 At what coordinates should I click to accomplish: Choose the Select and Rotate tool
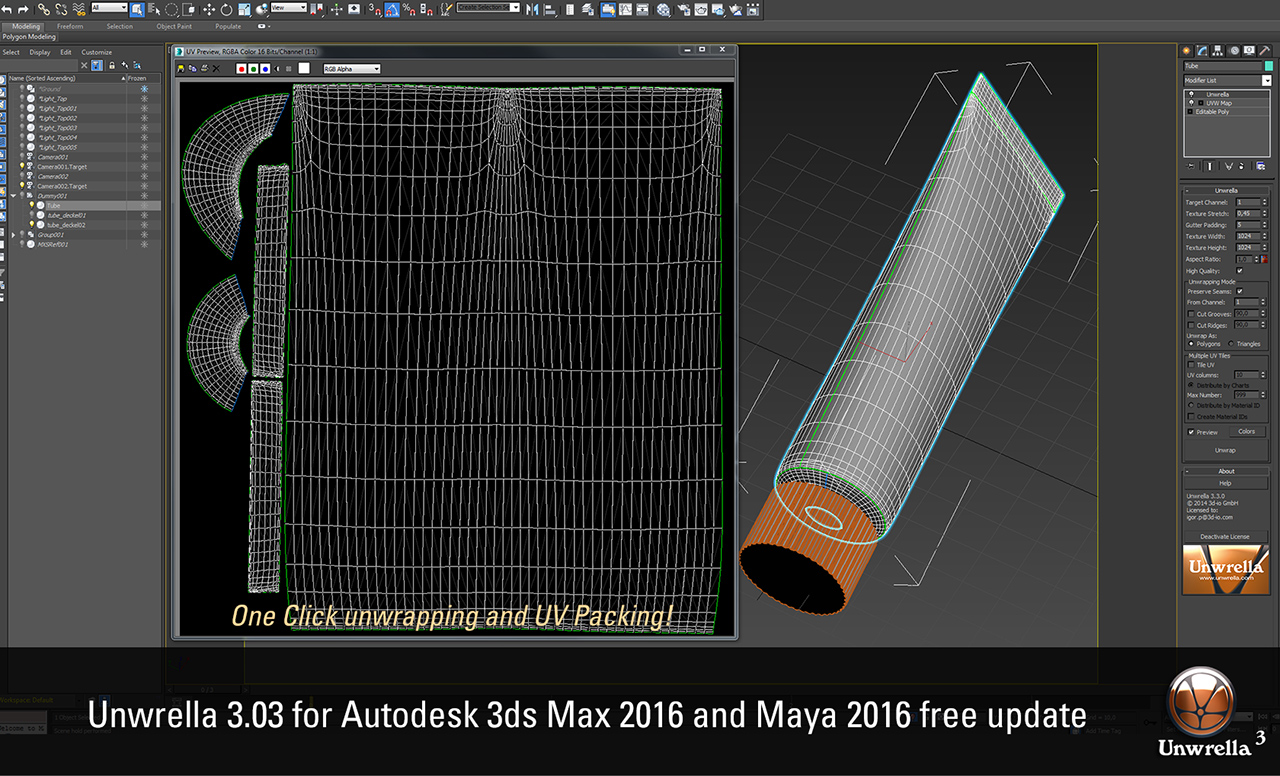pos(226,9)
